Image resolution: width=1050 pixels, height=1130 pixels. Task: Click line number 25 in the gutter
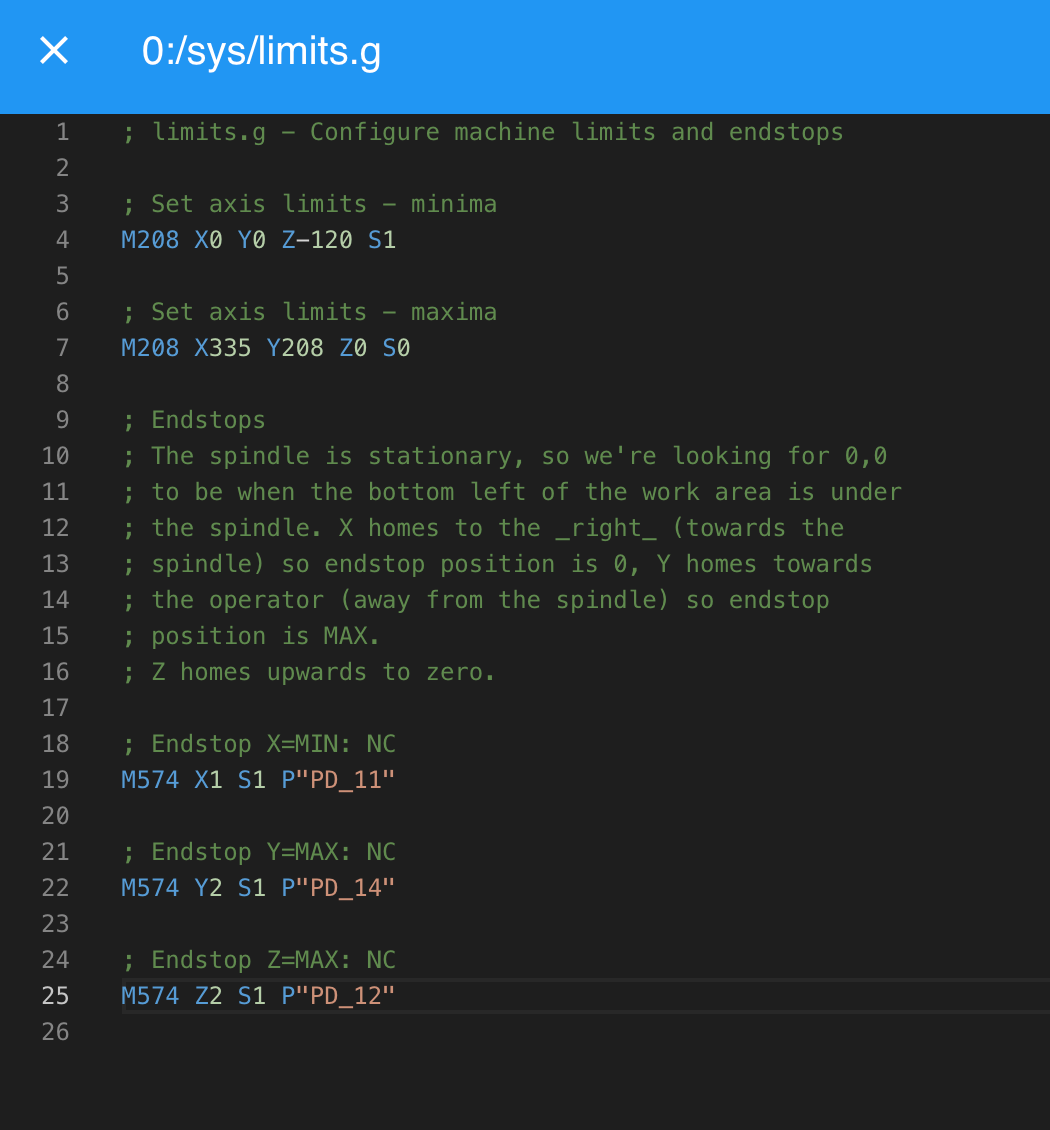click(55, 996)
